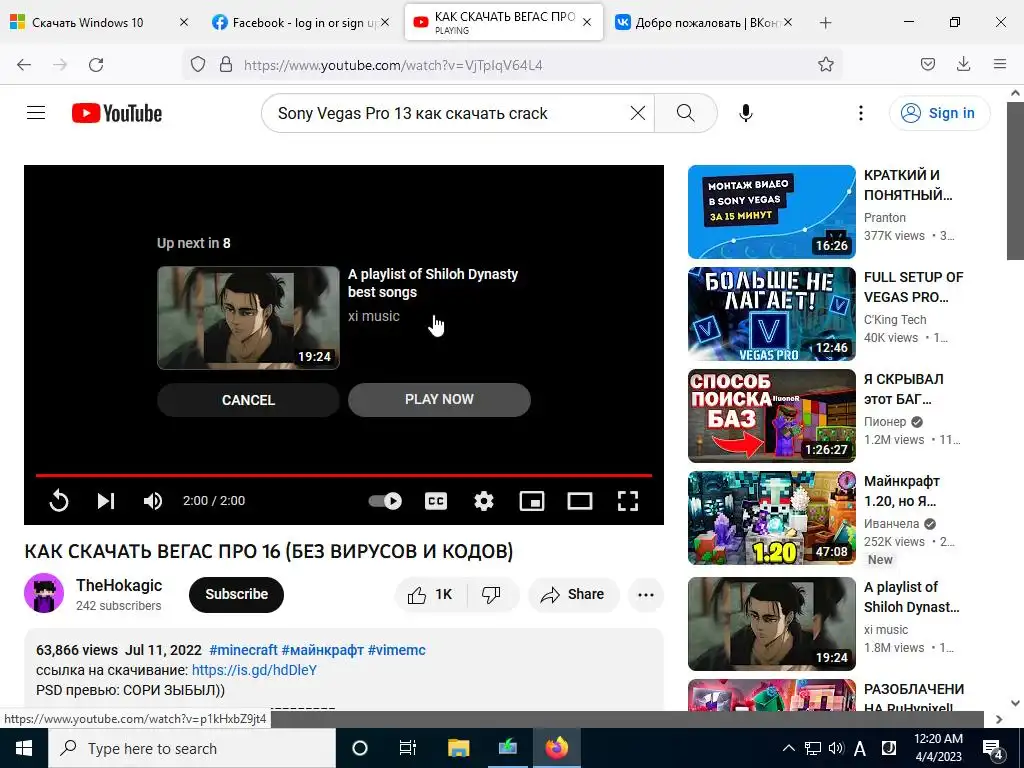Sign in to YouTube

coord(939,113)
